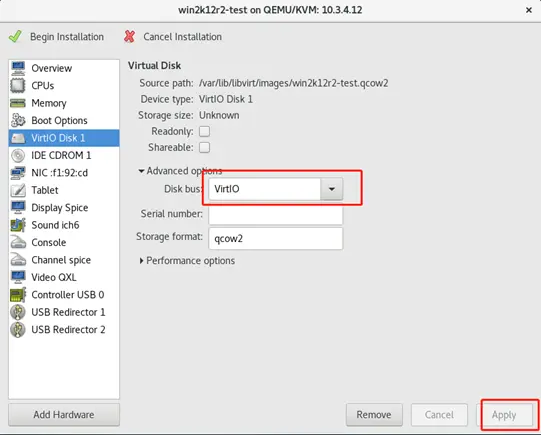
Task: Select the Controller USB 0 card icon
Action: pyautogui.click(x=18, y=295)
